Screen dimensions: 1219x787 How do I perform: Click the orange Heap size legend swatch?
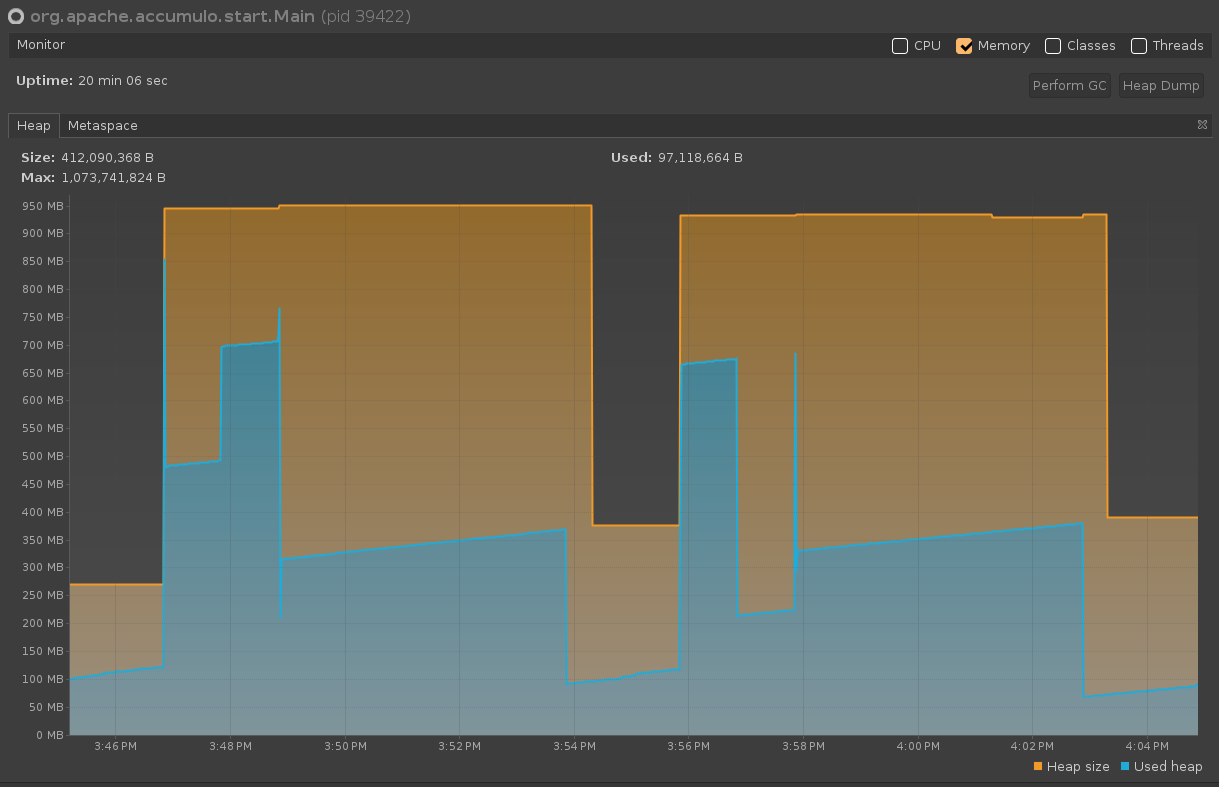pos(1038,767)
